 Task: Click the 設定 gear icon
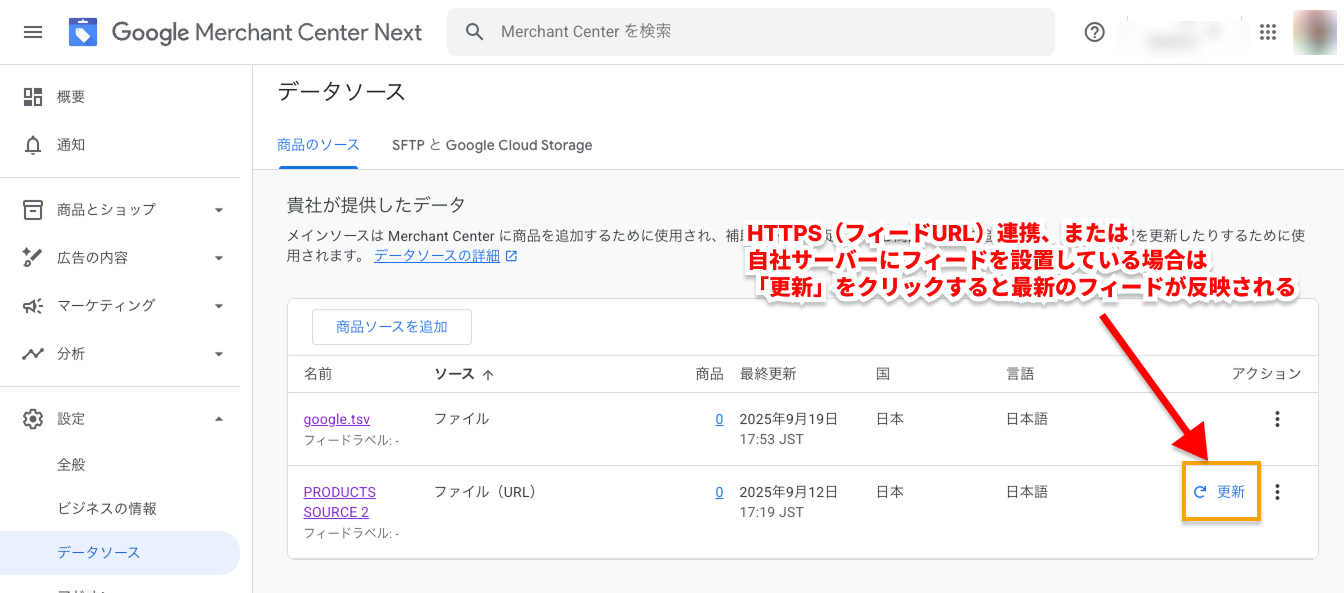[x=33, y=418]
